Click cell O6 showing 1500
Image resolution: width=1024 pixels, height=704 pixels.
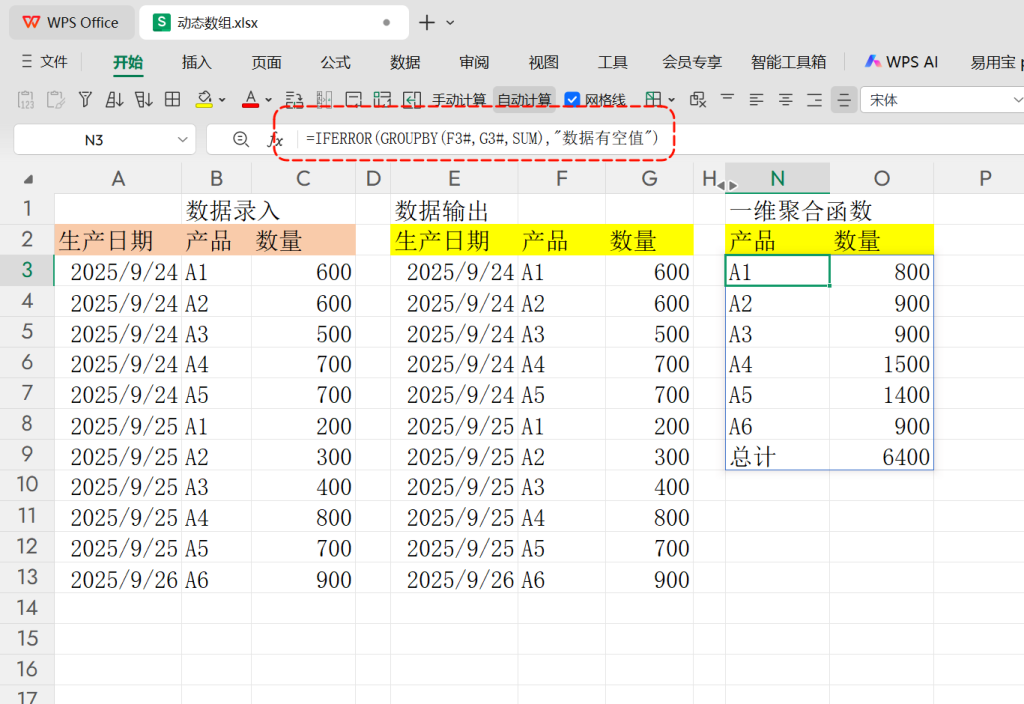pos(882,364)
